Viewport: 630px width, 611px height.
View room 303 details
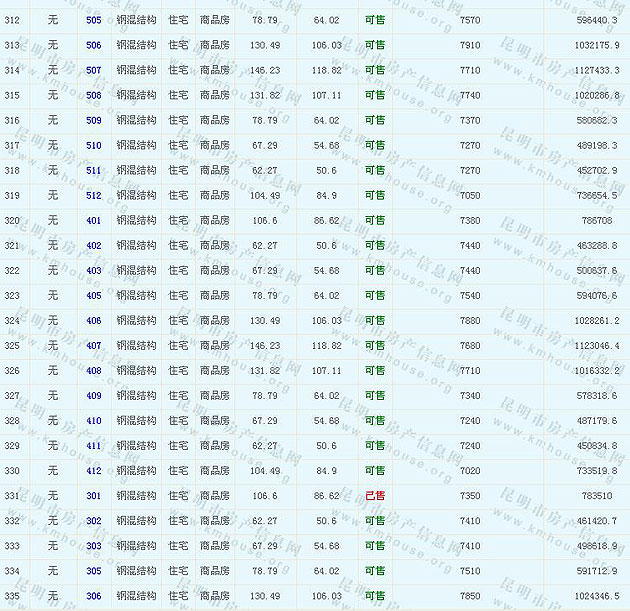93,545
